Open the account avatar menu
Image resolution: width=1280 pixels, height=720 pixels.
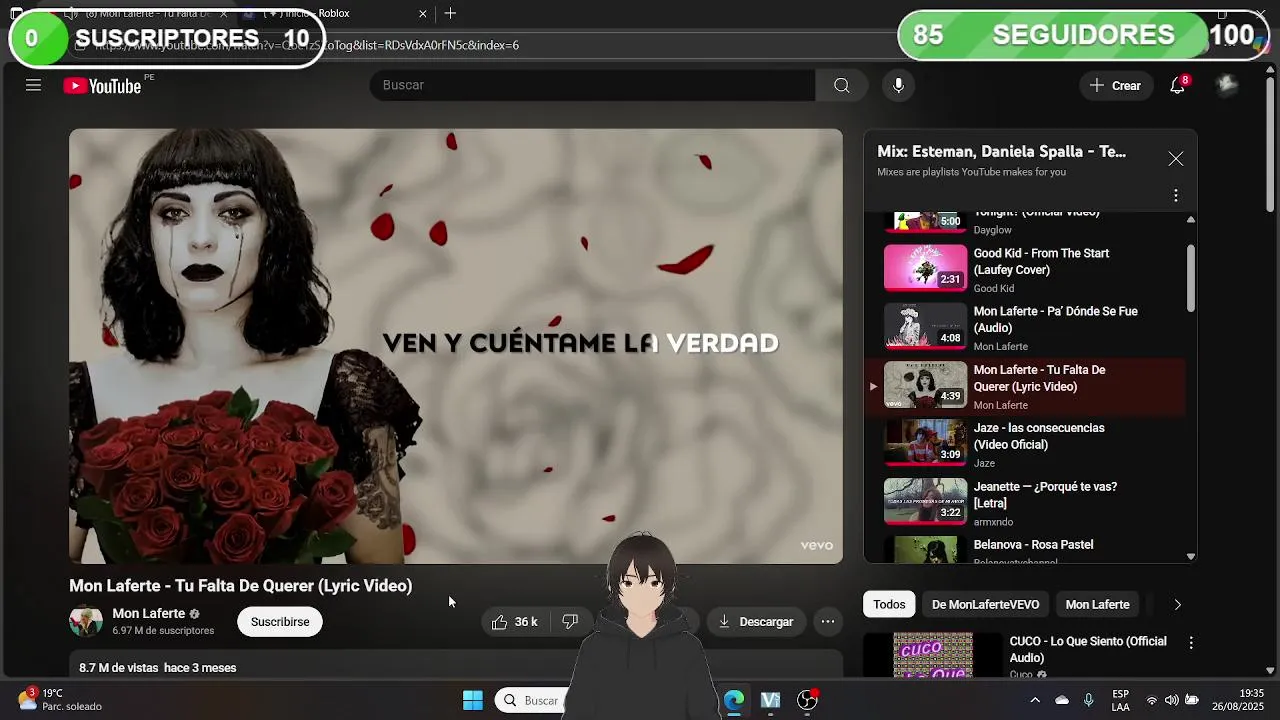(x=1227, y=85)
